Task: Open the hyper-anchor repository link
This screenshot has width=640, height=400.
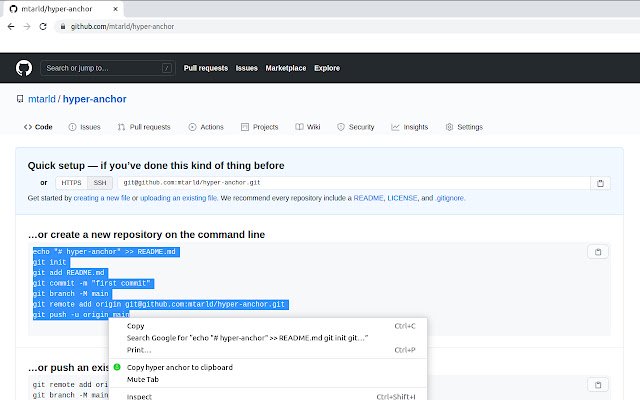Action: [95, 99]
